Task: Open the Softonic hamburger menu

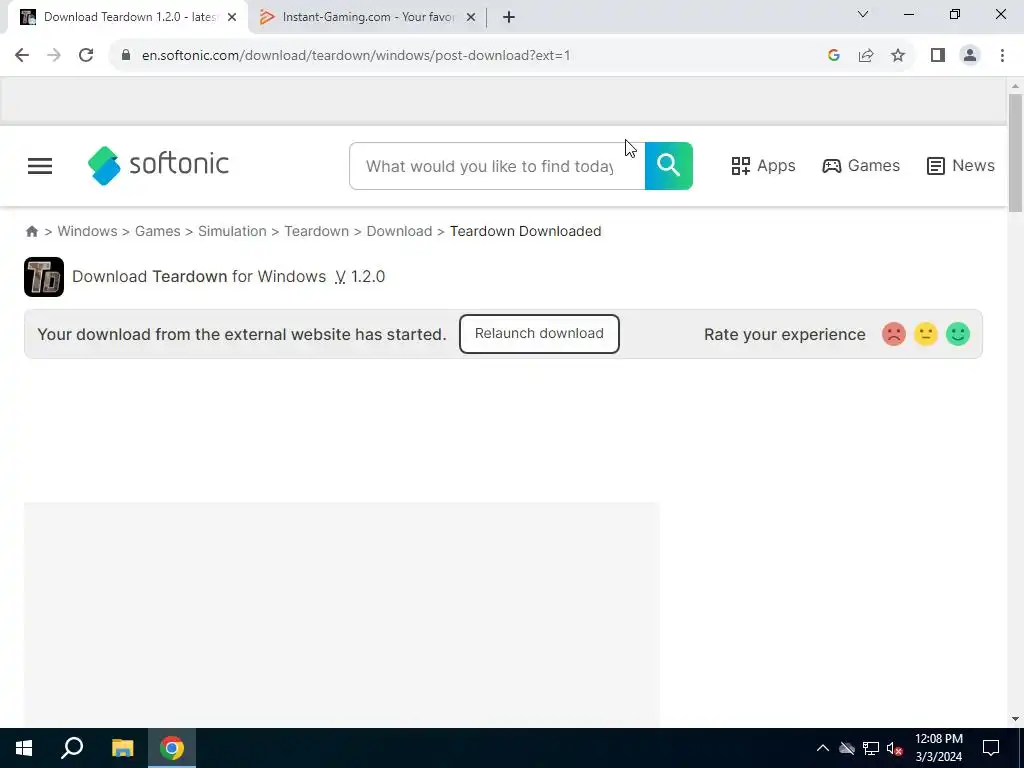Action: click(x=40, y=166)
